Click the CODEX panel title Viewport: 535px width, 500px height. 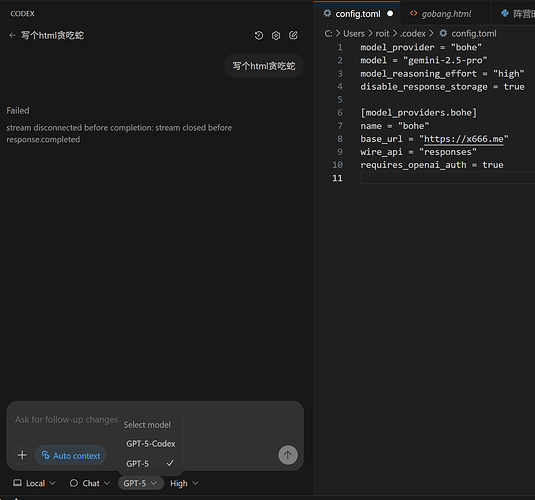[23, 14]
